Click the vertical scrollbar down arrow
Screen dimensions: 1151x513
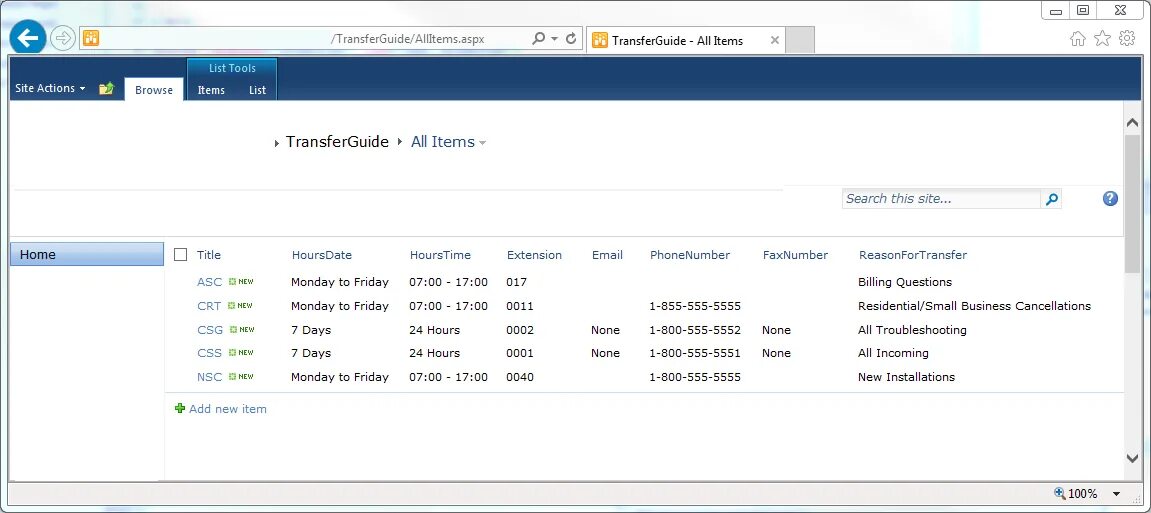(x=1132, y=458)
